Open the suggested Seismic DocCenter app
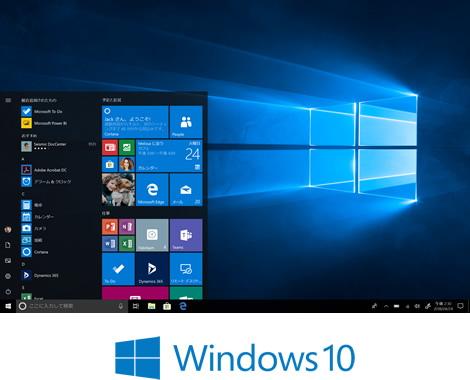Screen dimensions: 470x380 pos(58,146)
